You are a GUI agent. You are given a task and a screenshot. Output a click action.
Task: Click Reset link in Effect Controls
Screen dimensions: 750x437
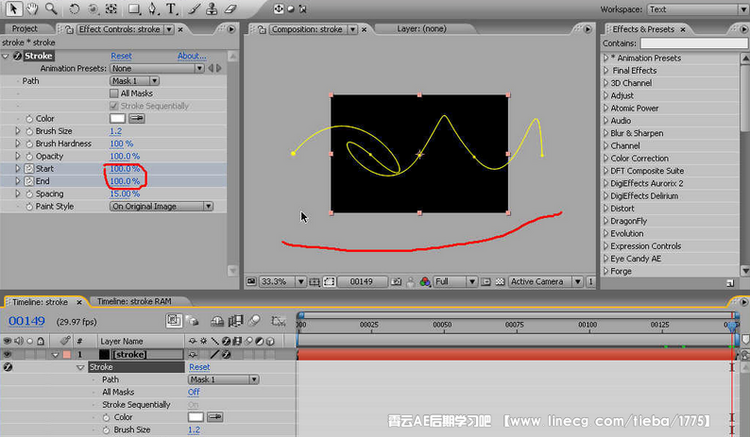(x=121, y=56)
